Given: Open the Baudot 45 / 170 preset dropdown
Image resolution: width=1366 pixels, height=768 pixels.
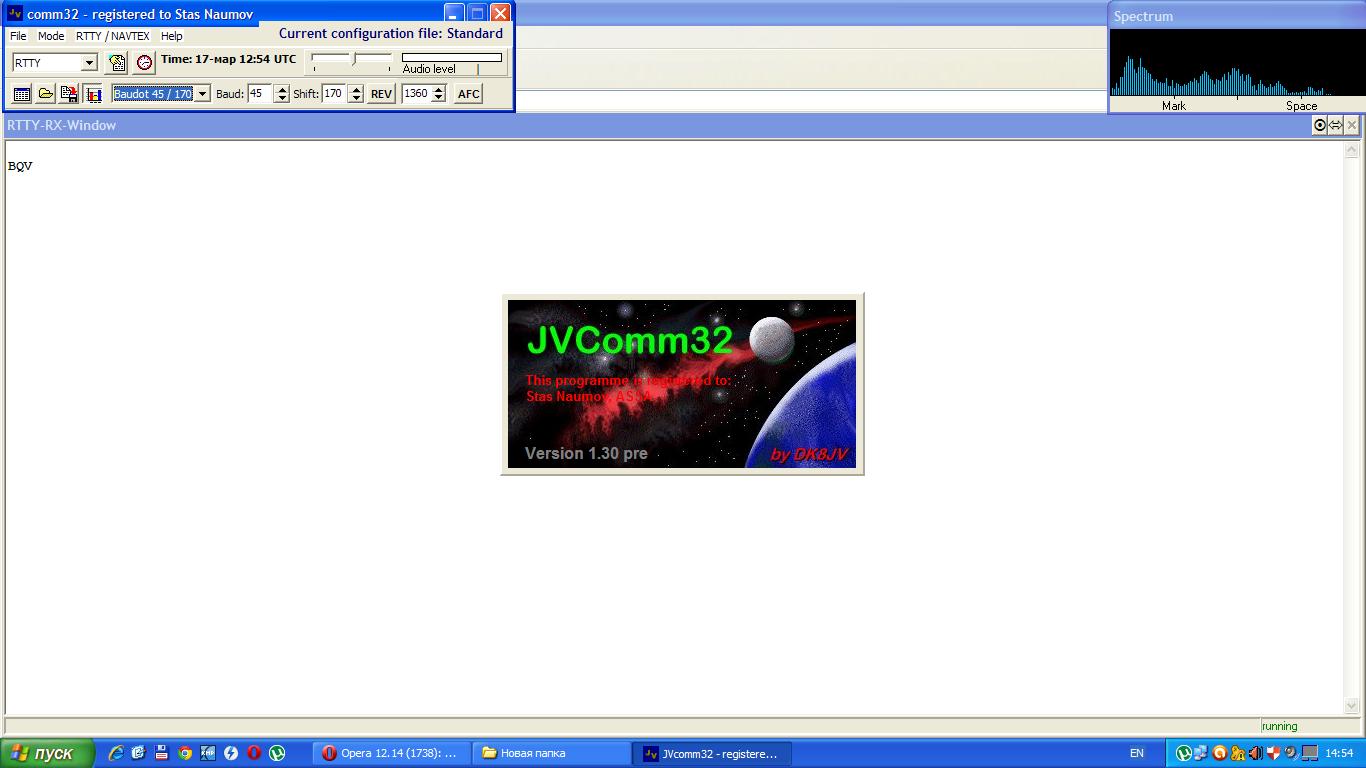Looking at the screenshot, I should coord(202,94).
